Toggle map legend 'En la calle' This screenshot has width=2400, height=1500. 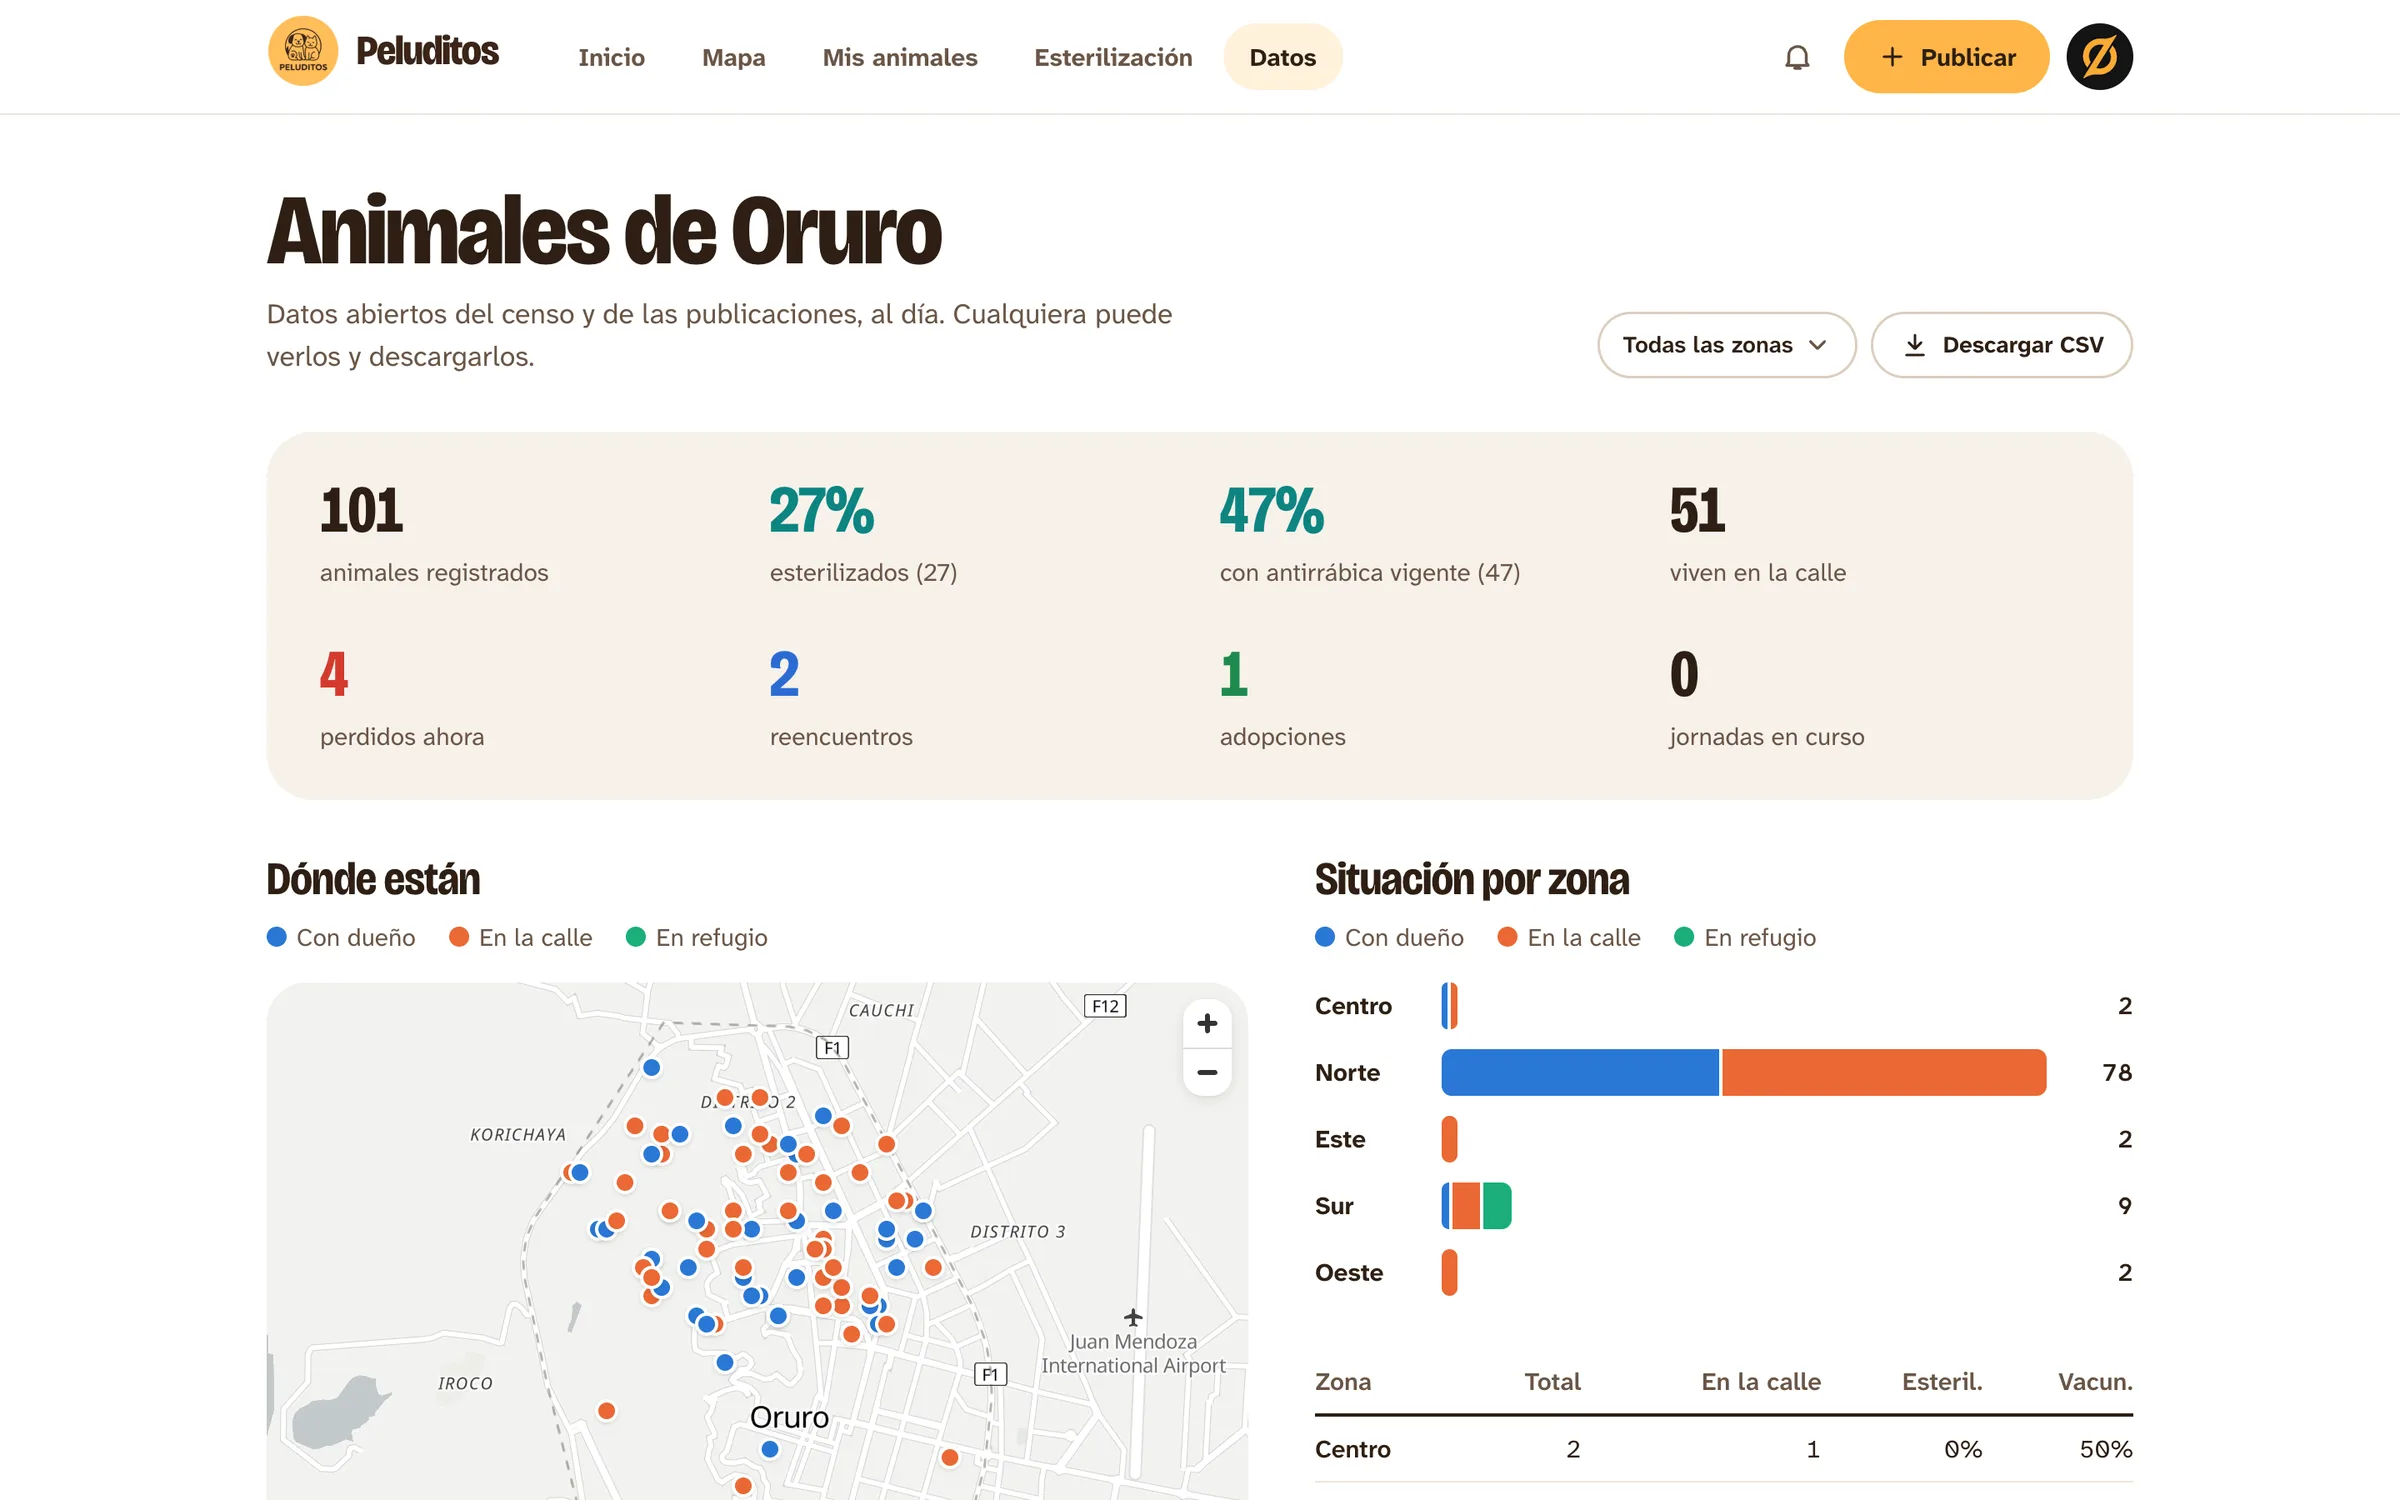coord(521,937)
